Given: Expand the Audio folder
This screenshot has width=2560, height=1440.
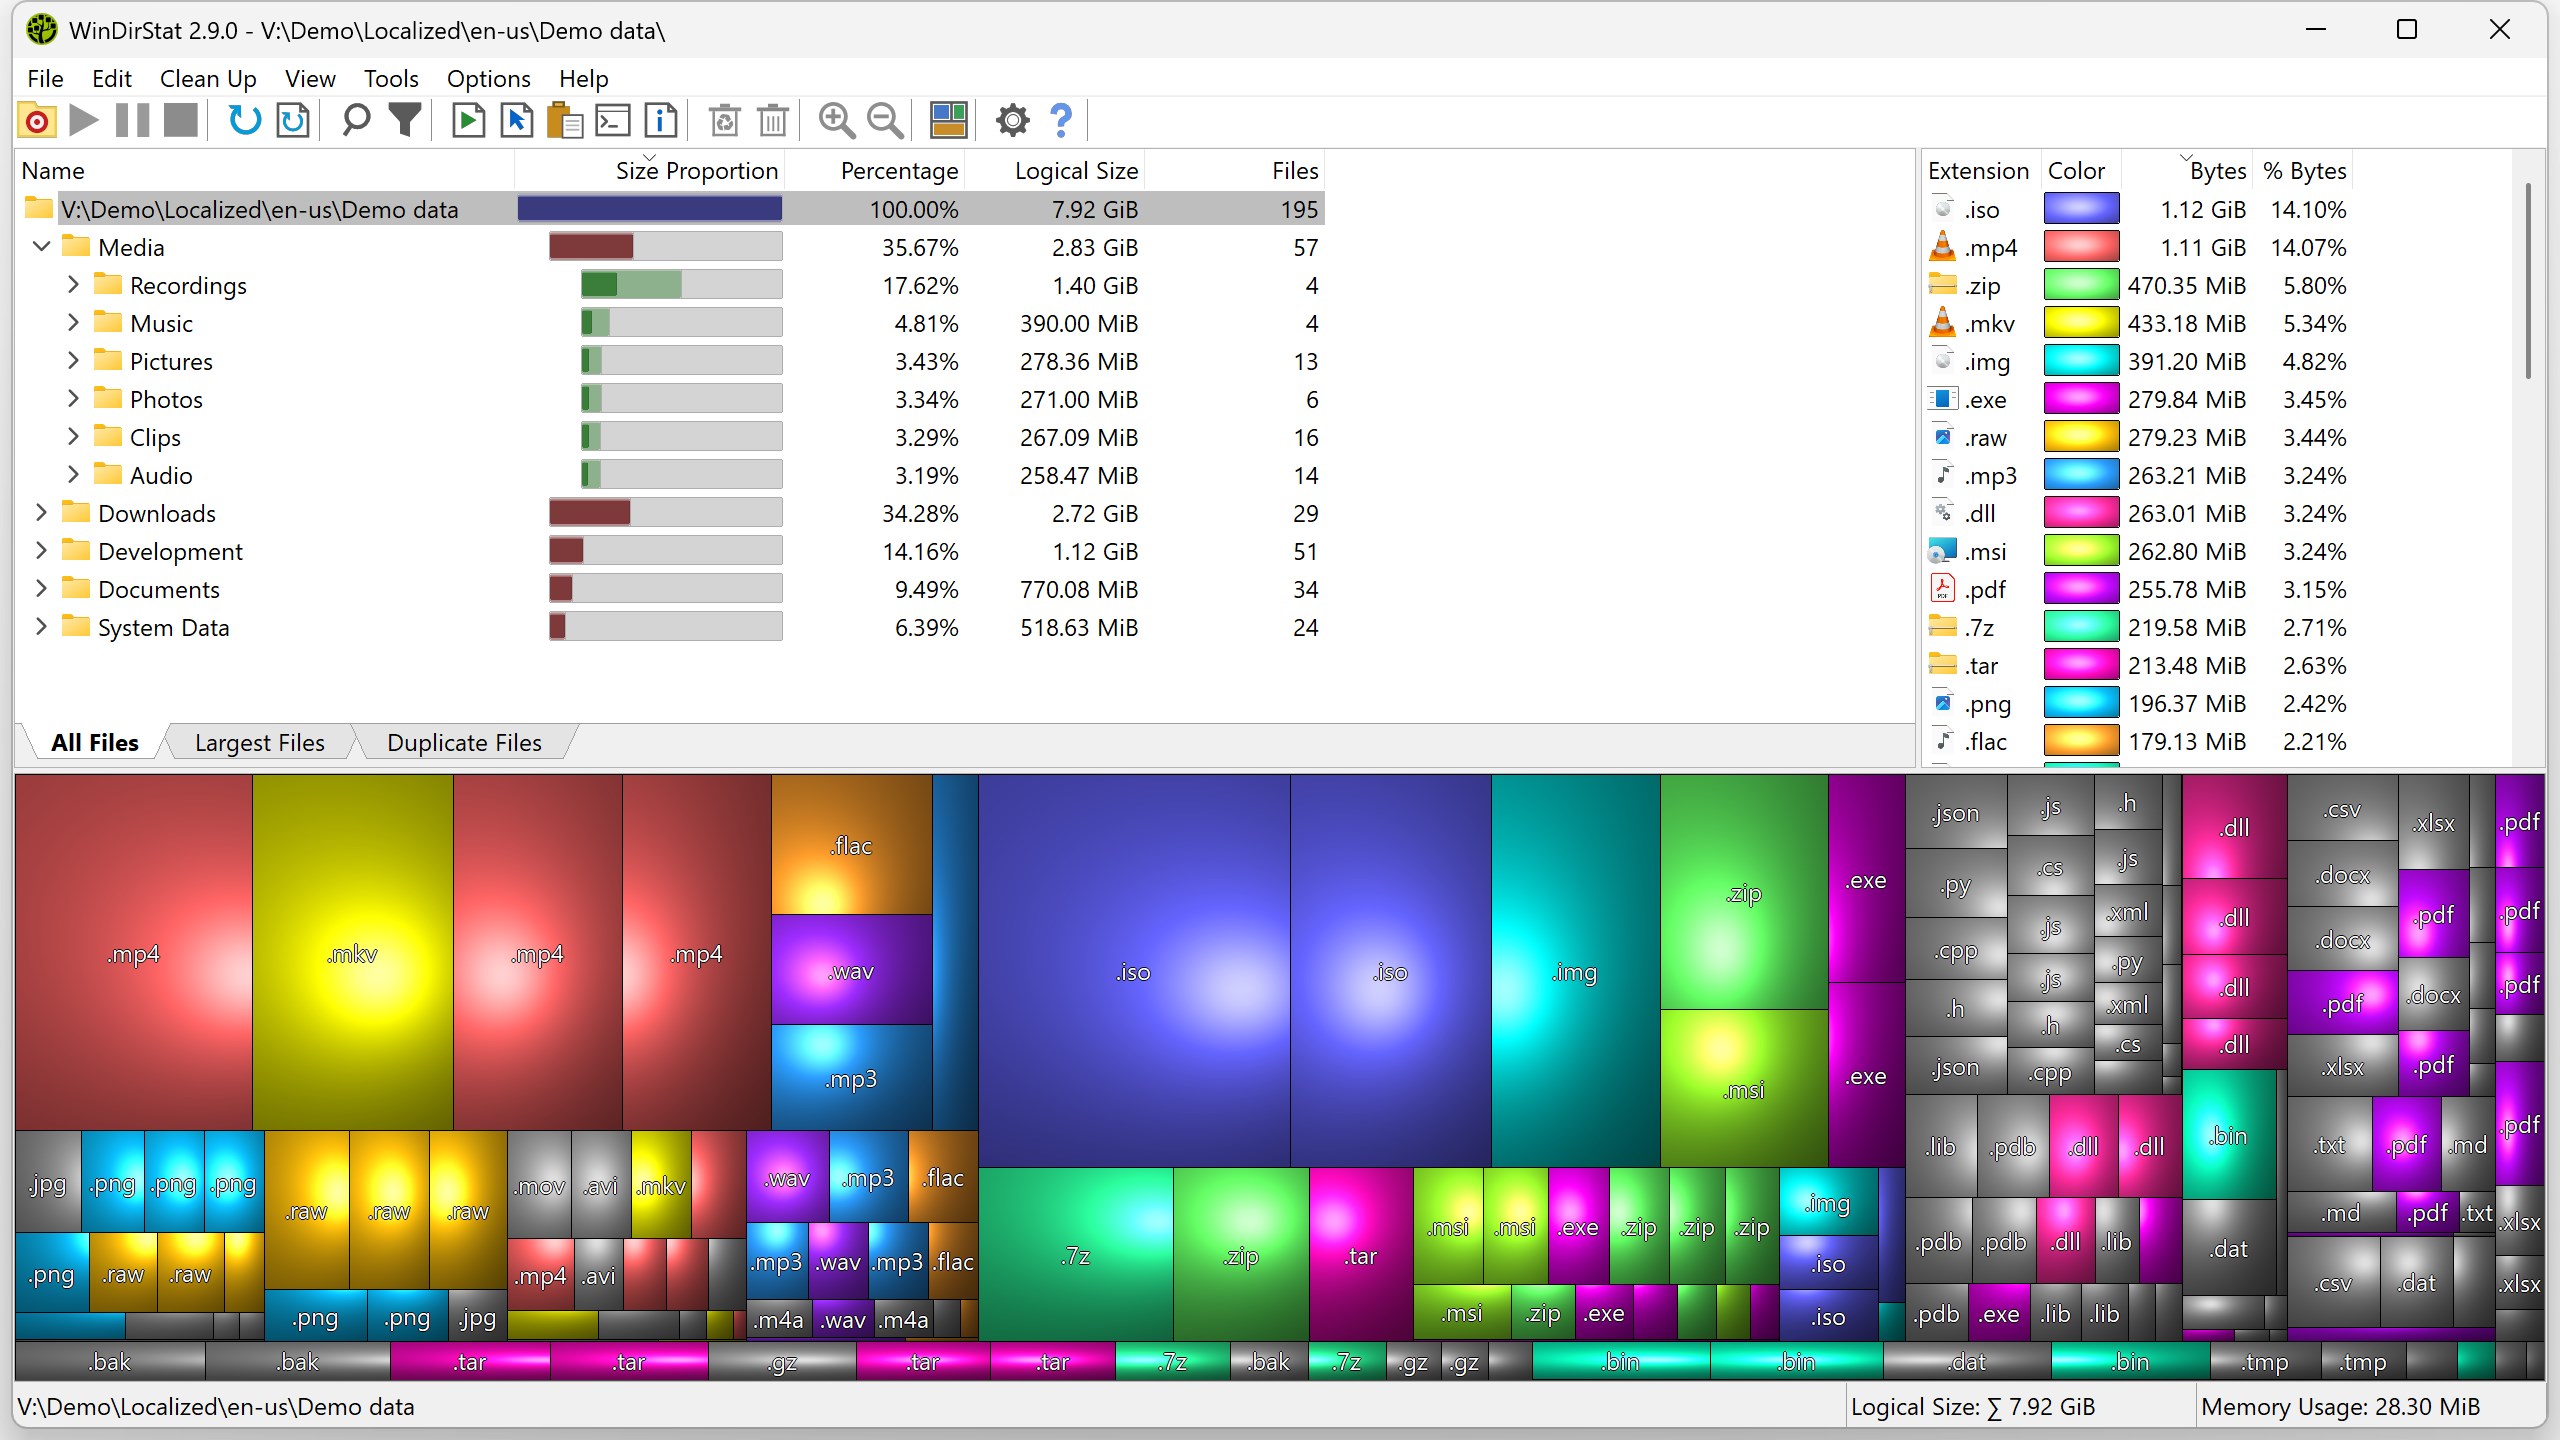Looking at the screenshot, I should (x=73, y=474).
